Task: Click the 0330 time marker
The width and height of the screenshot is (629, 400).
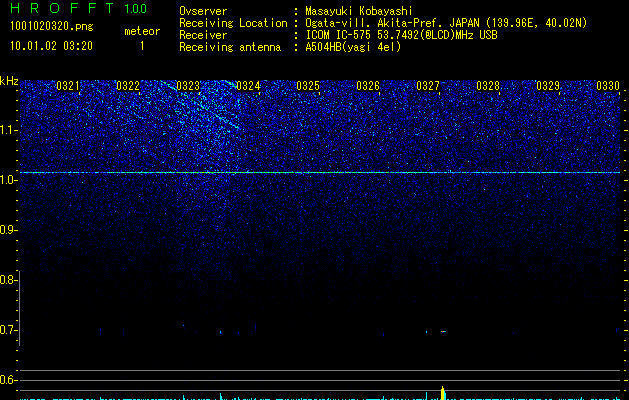Action: click(x=608, y=86)
